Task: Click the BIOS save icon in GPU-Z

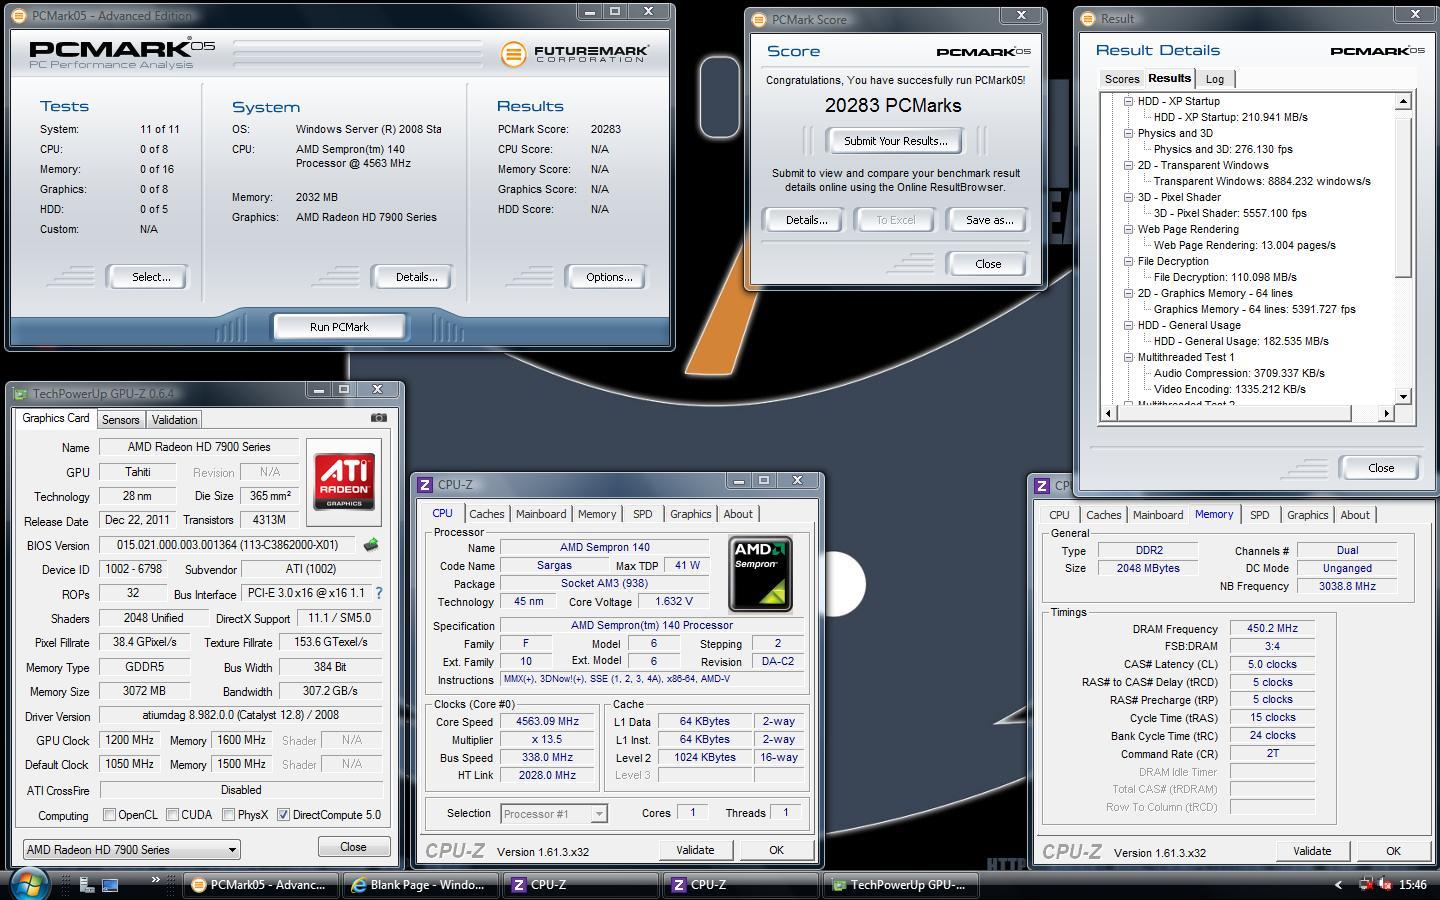Action: [x=370, y=545]
